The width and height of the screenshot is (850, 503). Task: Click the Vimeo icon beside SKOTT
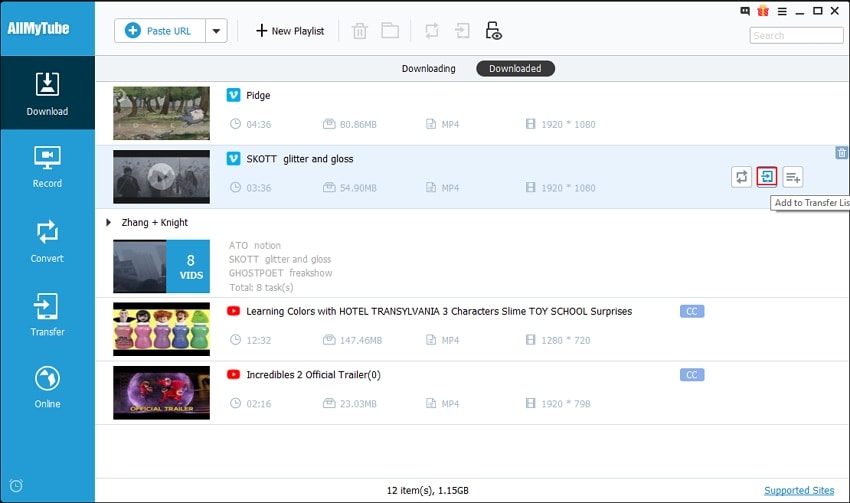233,159
